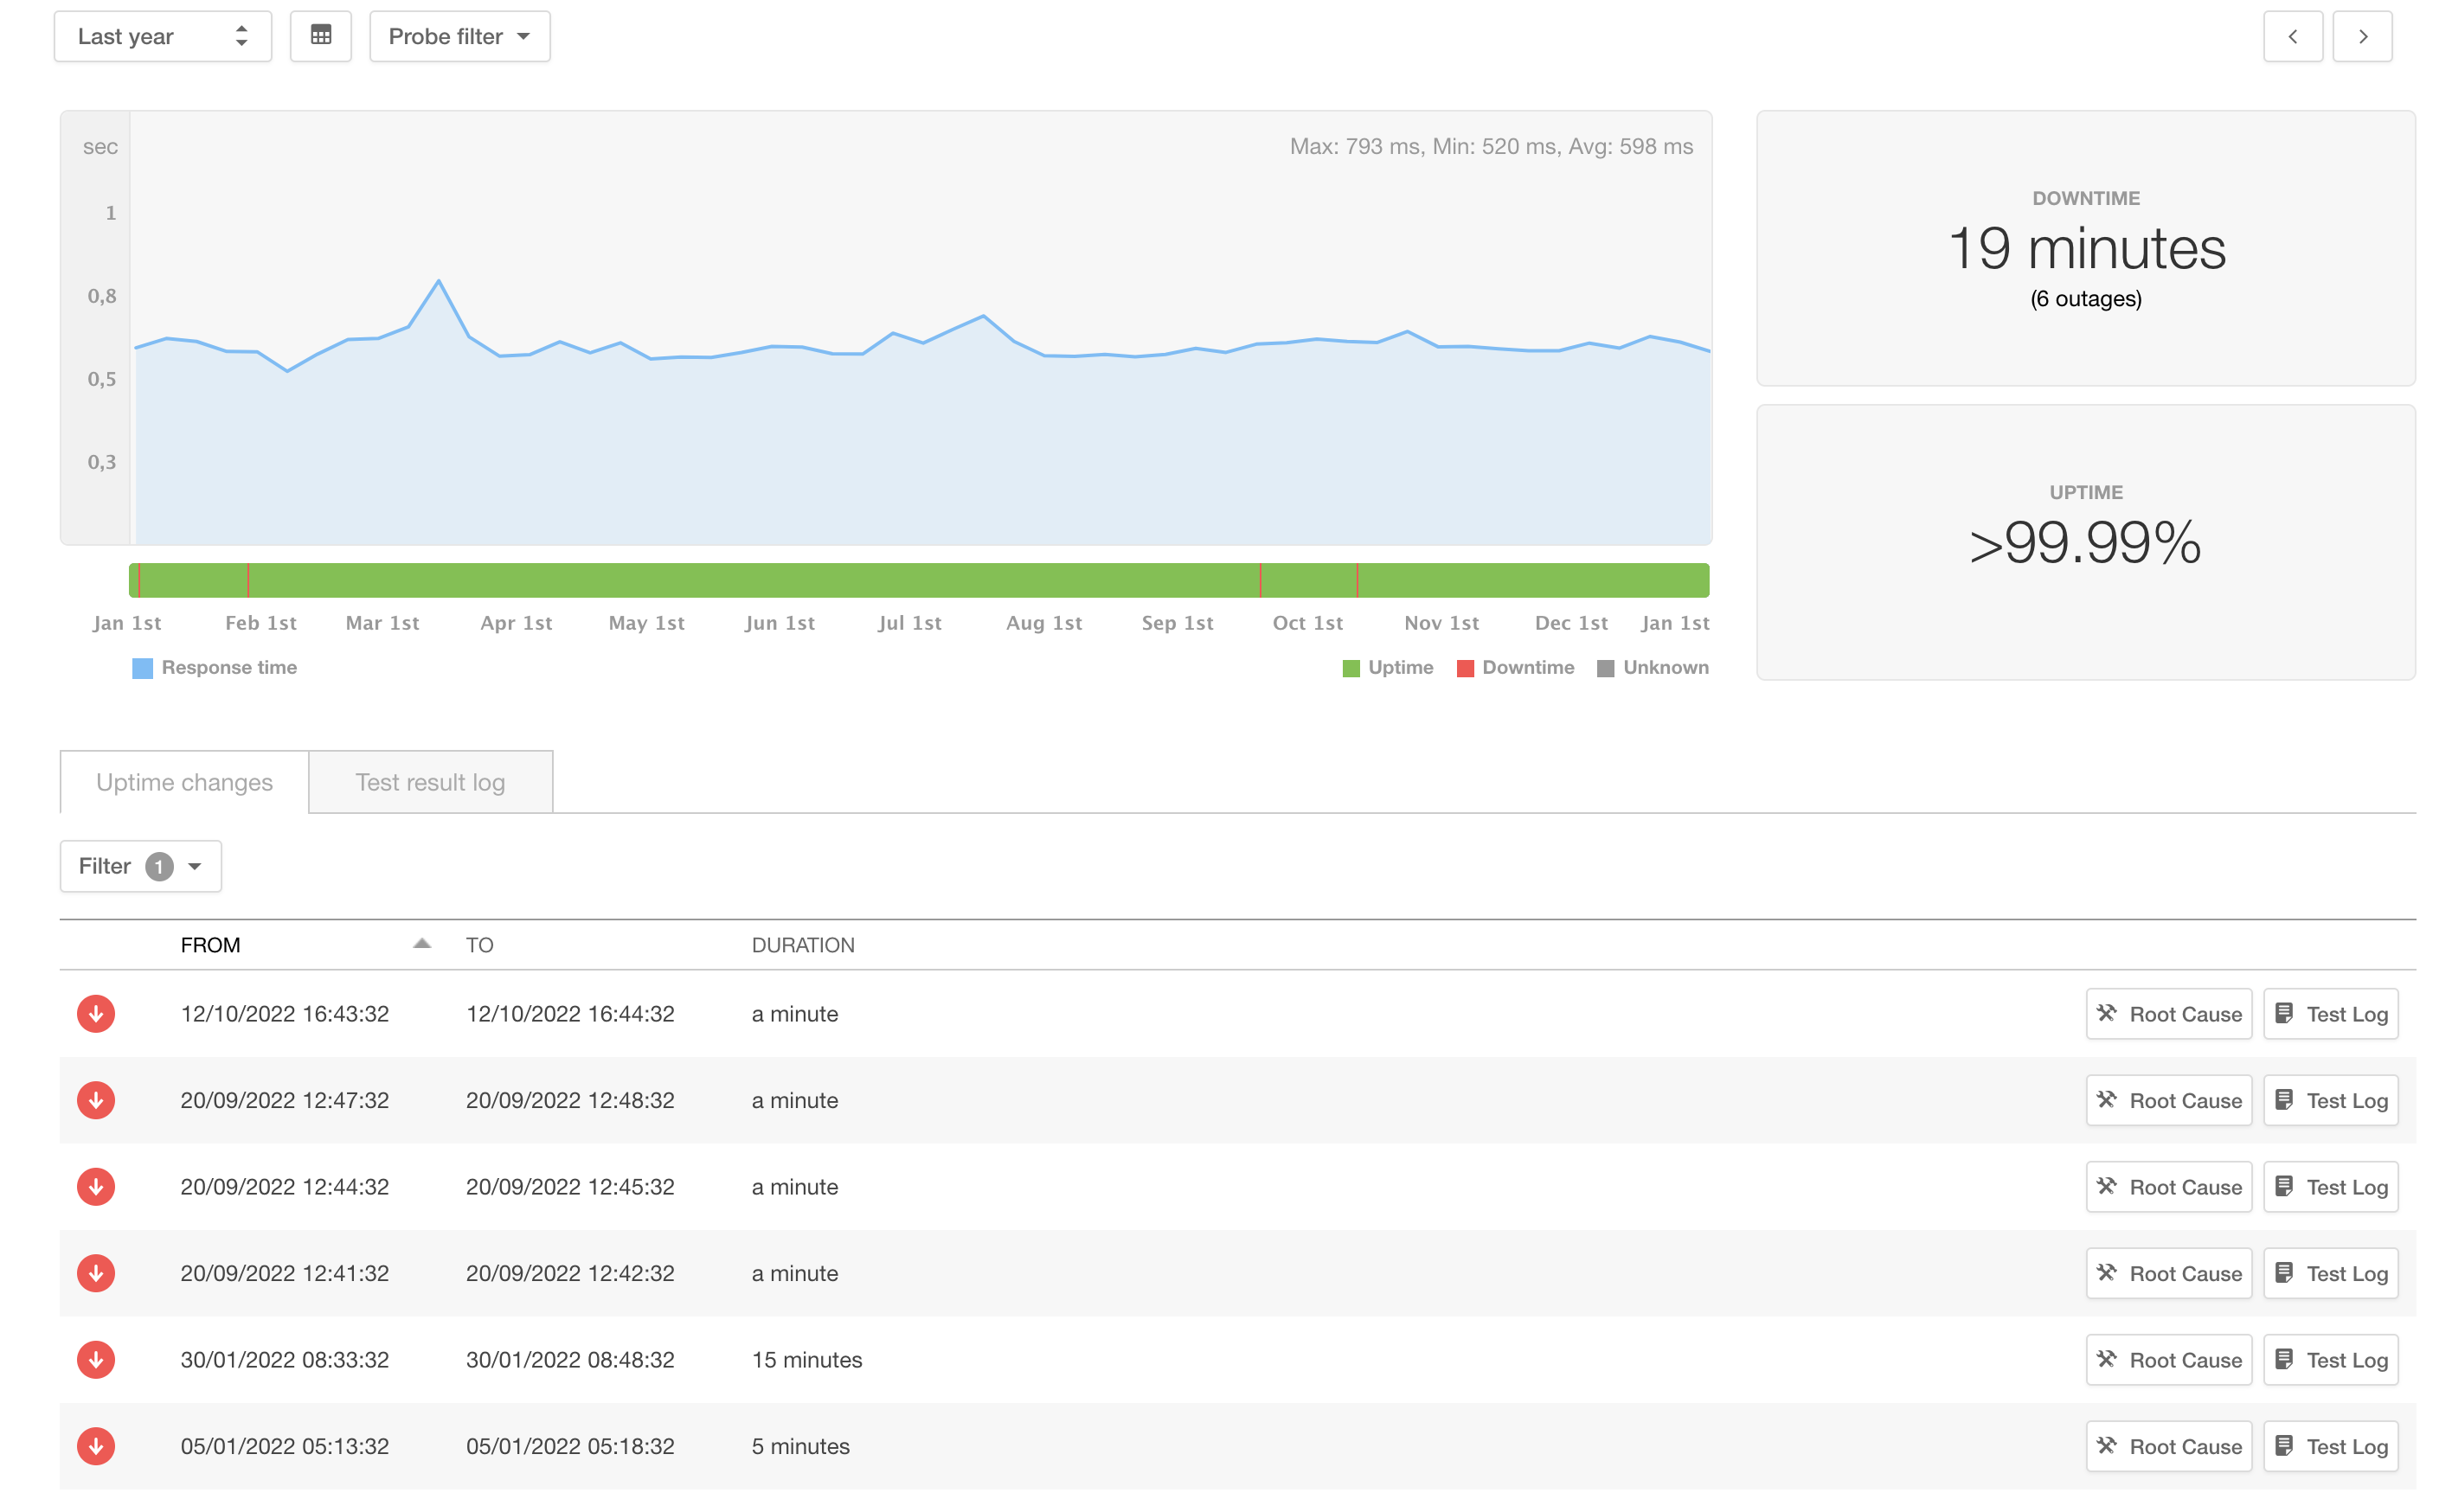The width and height of the screenshot is (2452, 1512).
Task: Go to next period with right chevron
Action: (2362, 36)
